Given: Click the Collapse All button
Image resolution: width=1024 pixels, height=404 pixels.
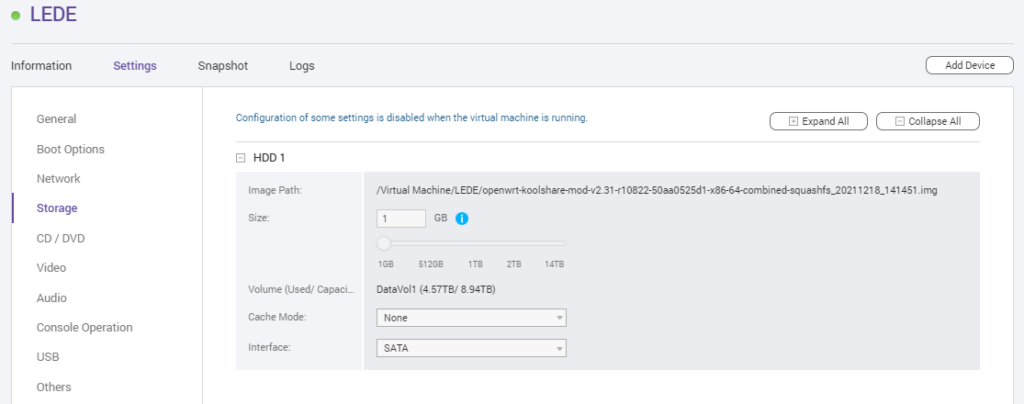Looking at the screenshot, I should [x=927, y=121].
